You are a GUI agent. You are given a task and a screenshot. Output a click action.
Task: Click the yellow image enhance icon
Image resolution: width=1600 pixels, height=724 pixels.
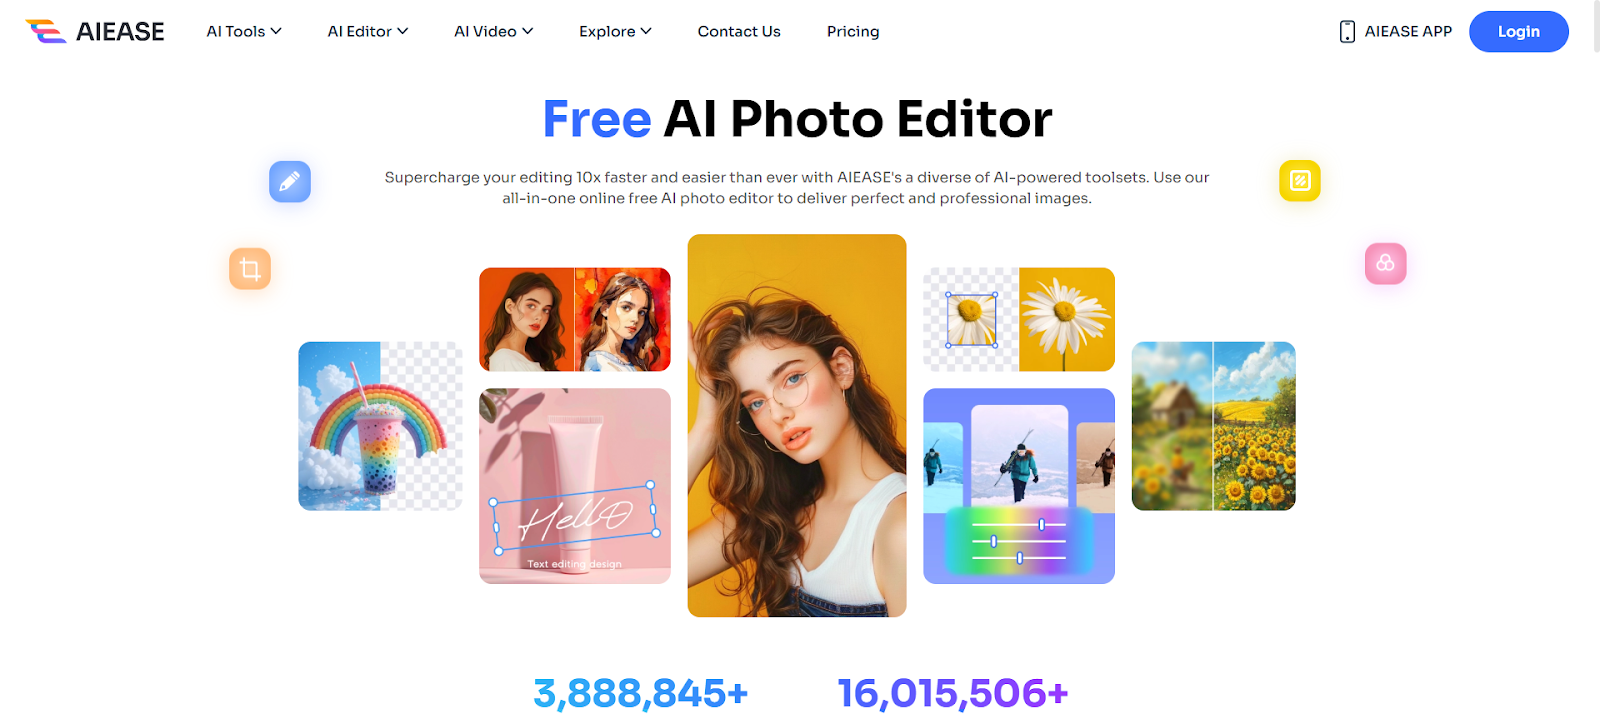[1300, 181]
